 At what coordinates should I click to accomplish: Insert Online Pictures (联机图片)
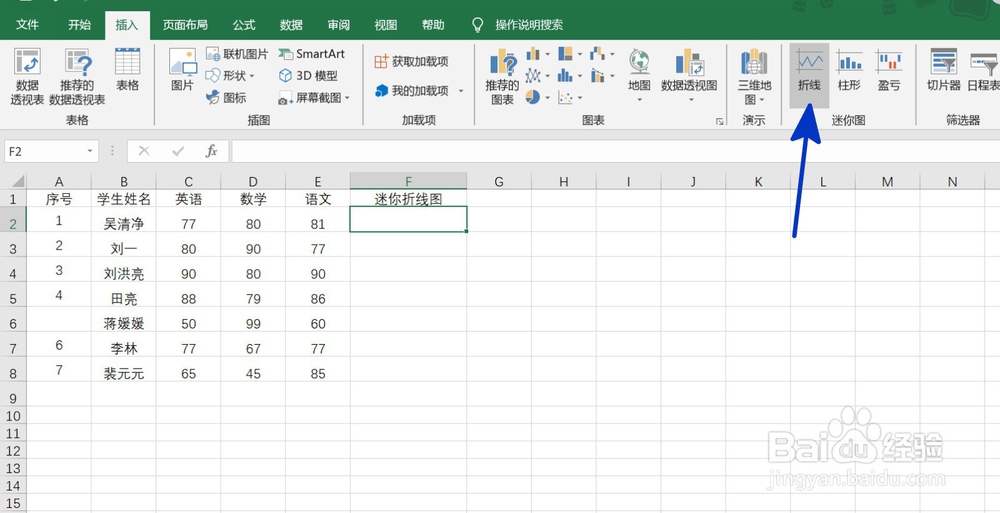pos(237,54)
